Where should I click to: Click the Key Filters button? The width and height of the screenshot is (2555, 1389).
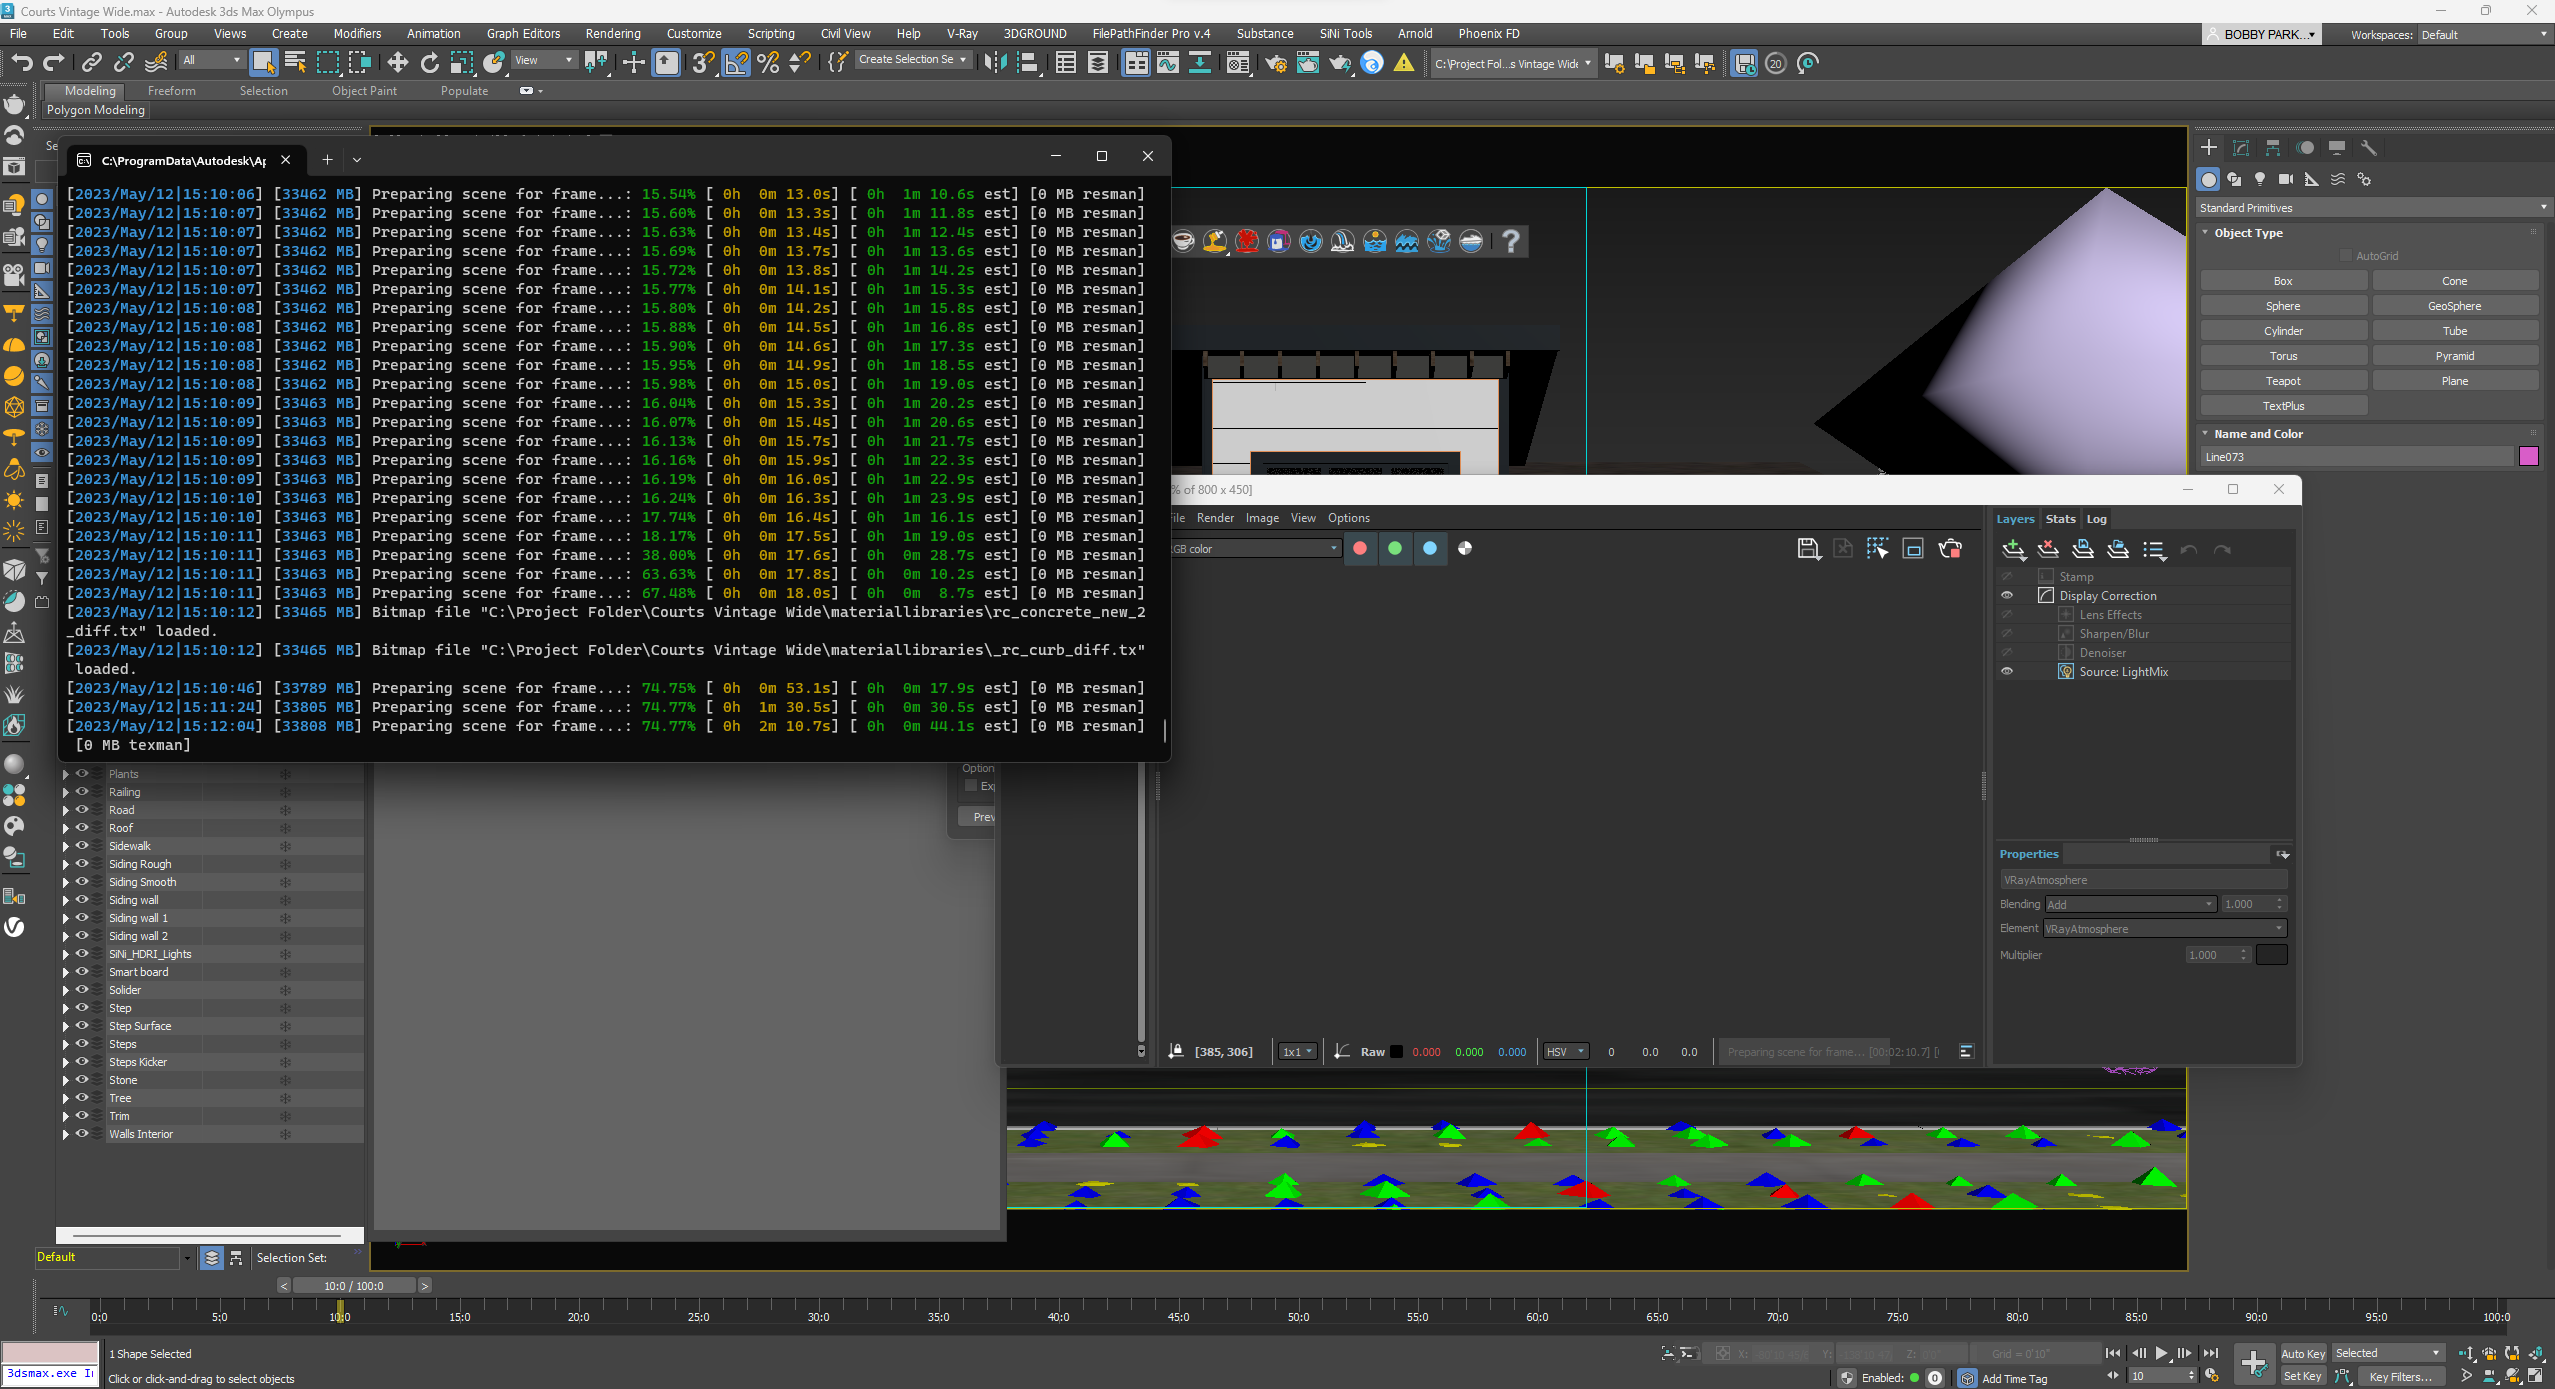point(2400,1377)
